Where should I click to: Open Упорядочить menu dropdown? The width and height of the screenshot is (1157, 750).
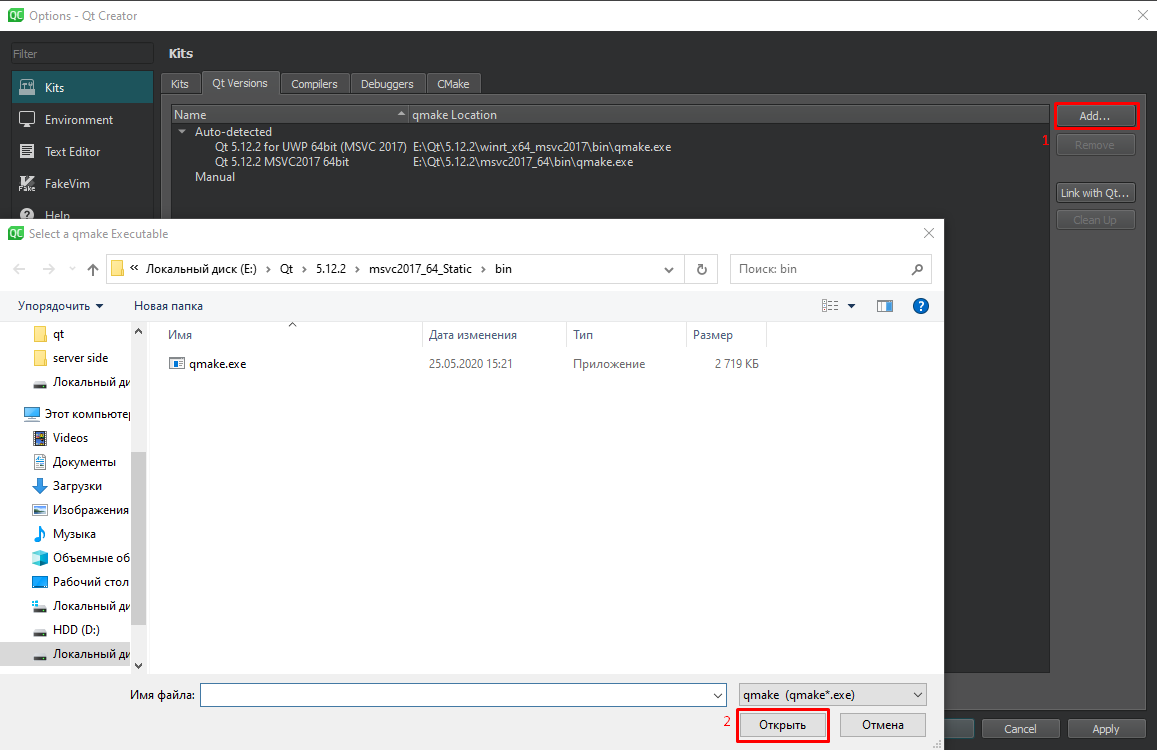pyautogui.click(x=61, y=306)
